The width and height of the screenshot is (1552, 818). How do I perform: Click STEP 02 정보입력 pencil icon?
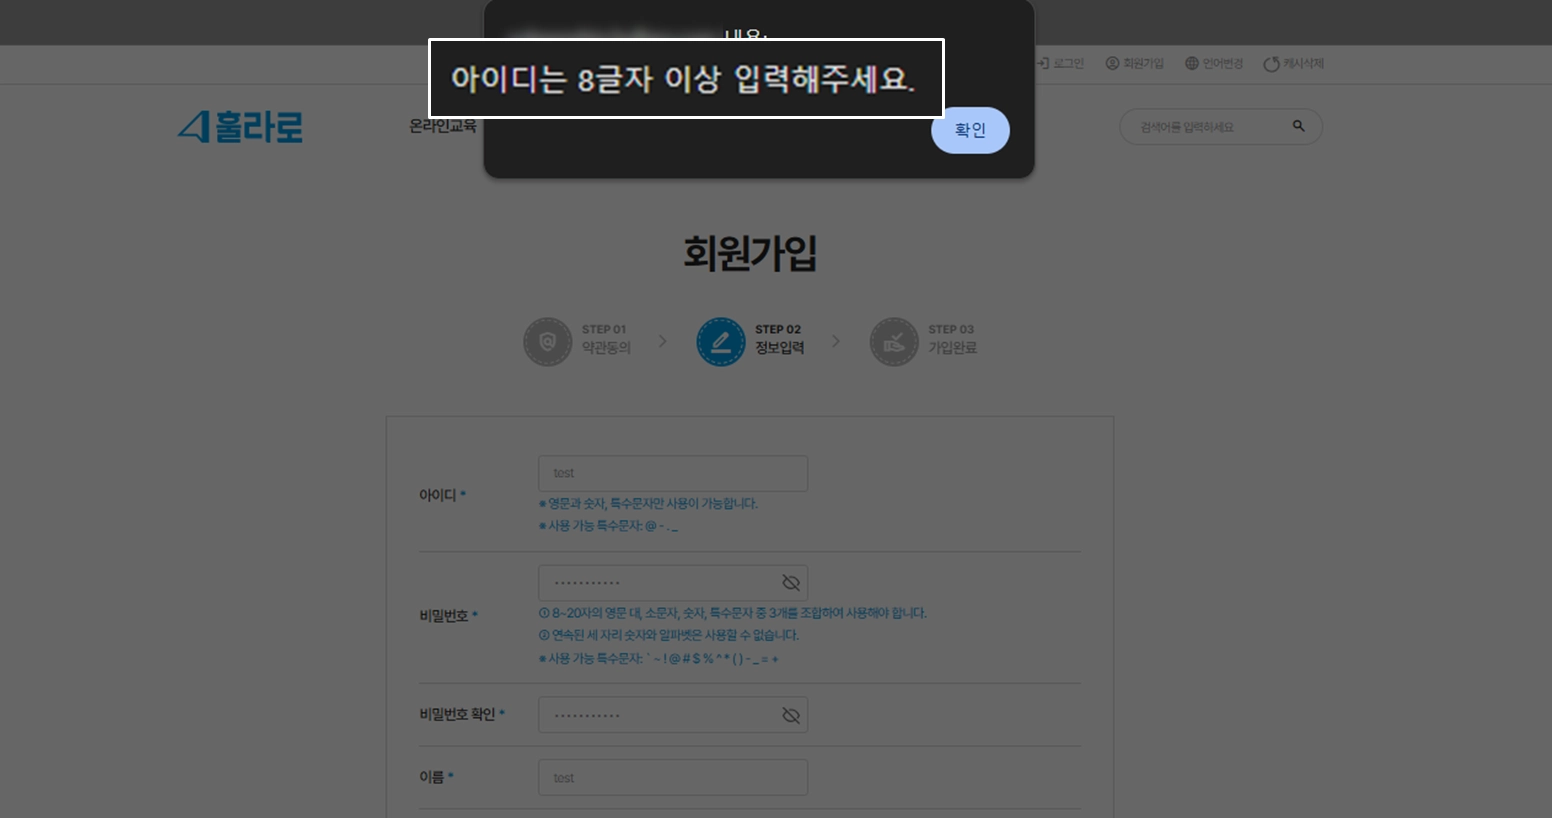(720, 342)
